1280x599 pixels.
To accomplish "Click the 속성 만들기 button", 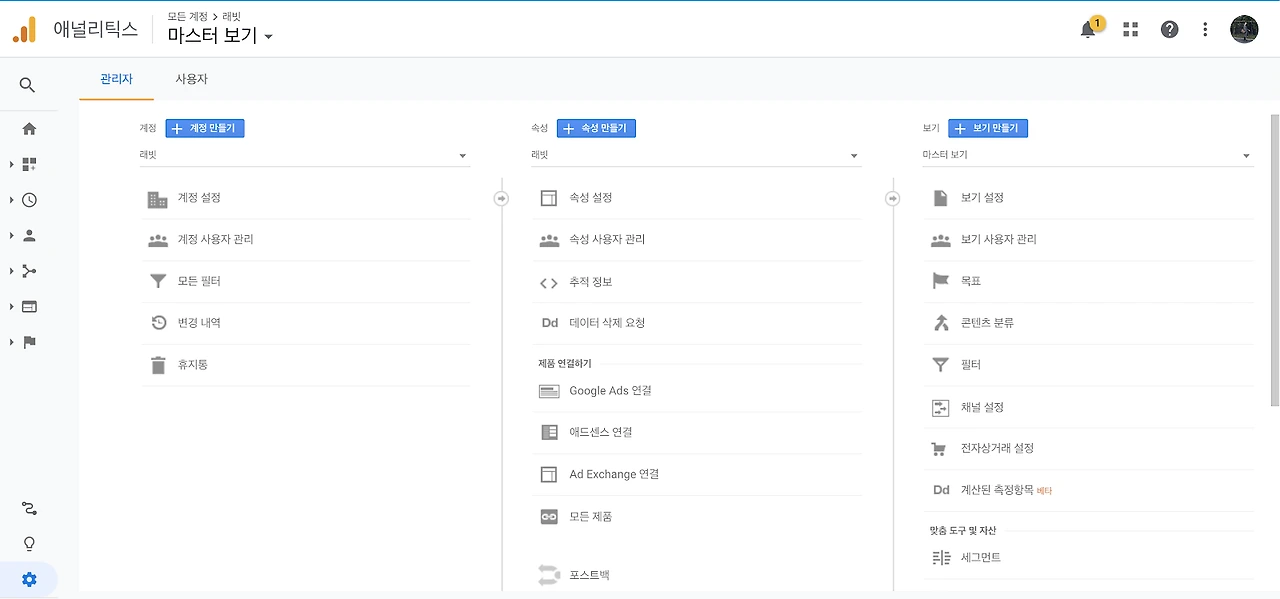I will pos(596,128).
